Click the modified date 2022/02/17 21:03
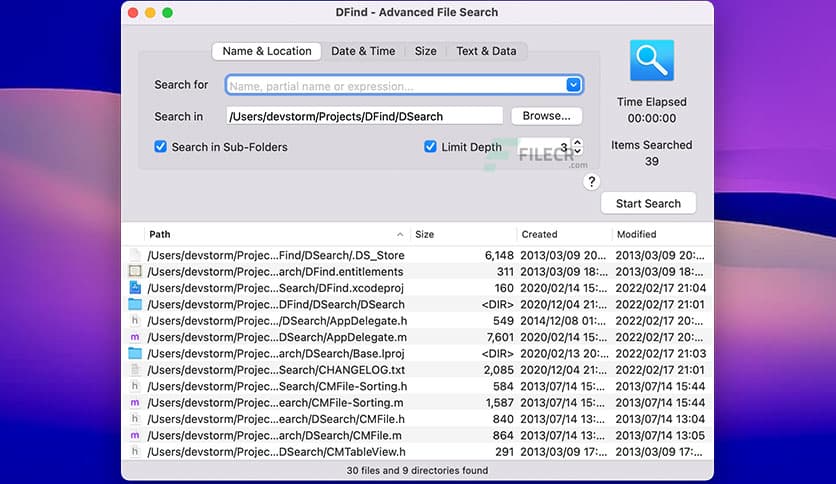This screenshot has width=836, height=484. [661, 353]
